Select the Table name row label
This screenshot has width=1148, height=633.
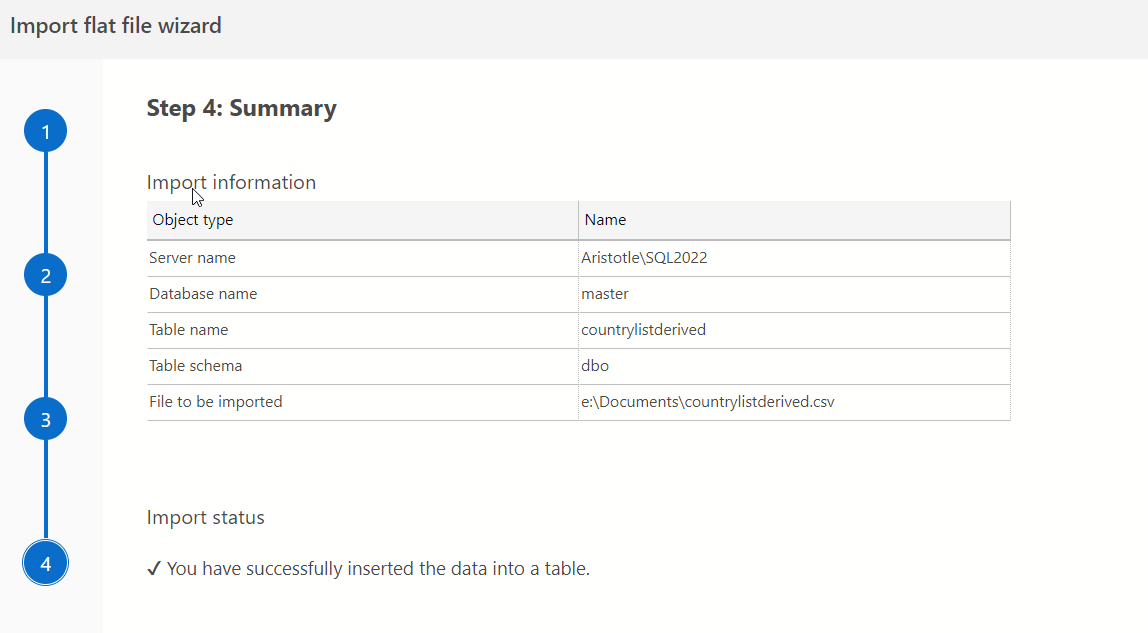click(x=189, y=330)
